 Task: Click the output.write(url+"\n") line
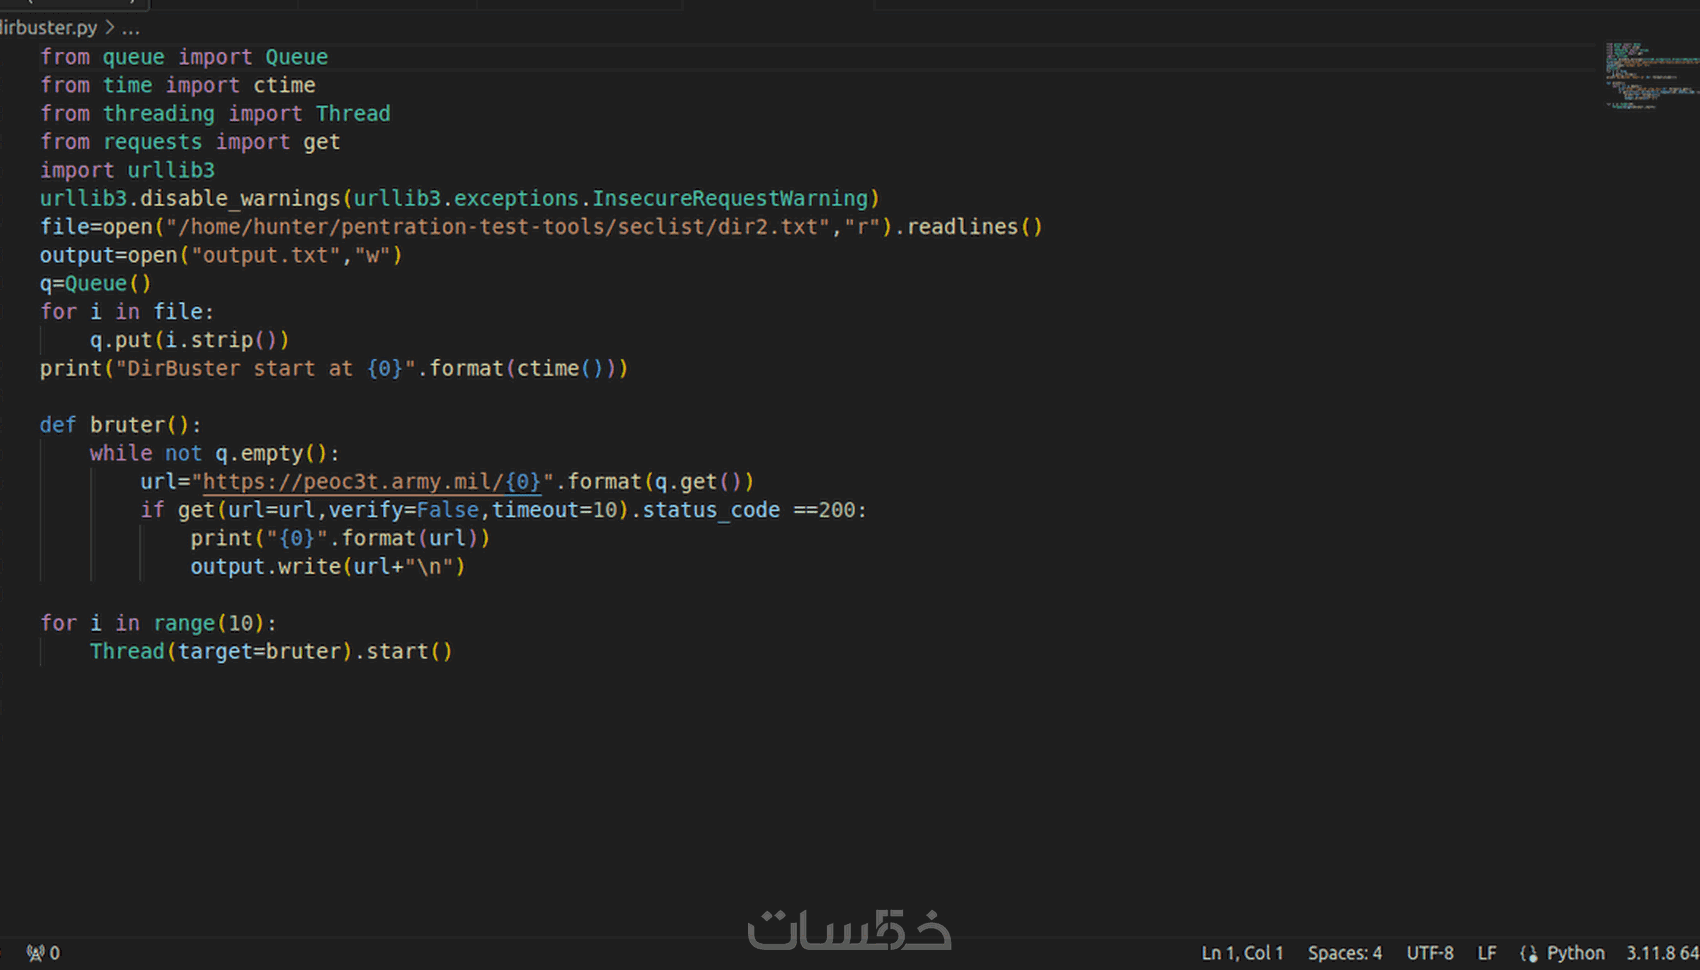pyautogui.click(x=328, y=567)
